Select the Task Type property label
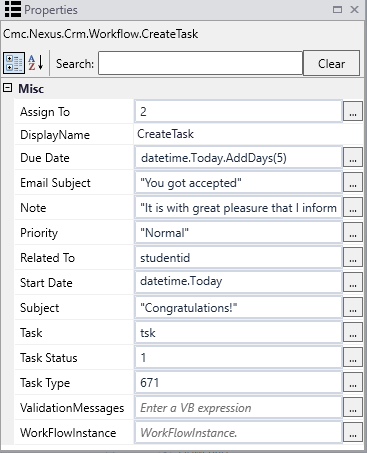Screen dimensions: 367x453 [45, 383]
